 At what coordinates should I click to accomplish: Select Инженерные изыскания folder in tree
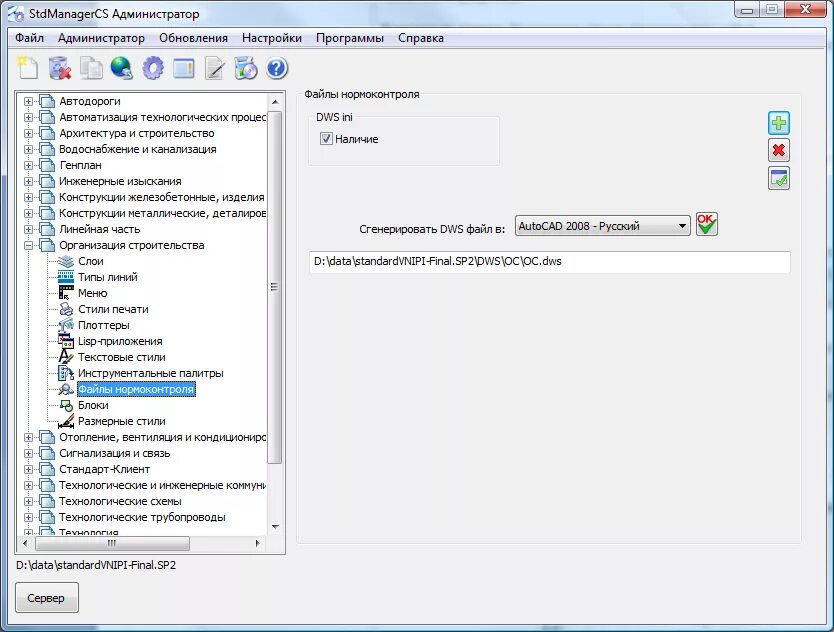[120, 181]
